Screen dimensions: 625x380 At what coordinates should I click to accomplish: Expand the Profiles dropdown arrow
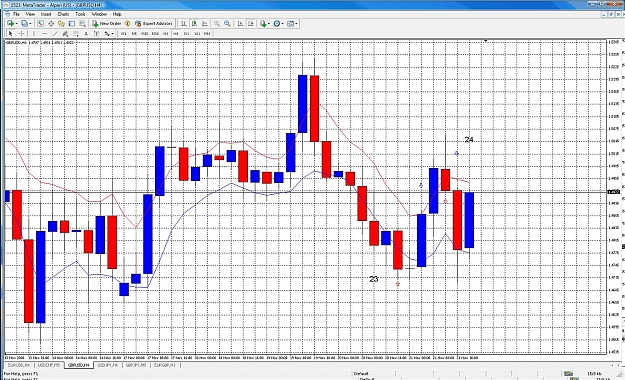(x=30, y=24)
